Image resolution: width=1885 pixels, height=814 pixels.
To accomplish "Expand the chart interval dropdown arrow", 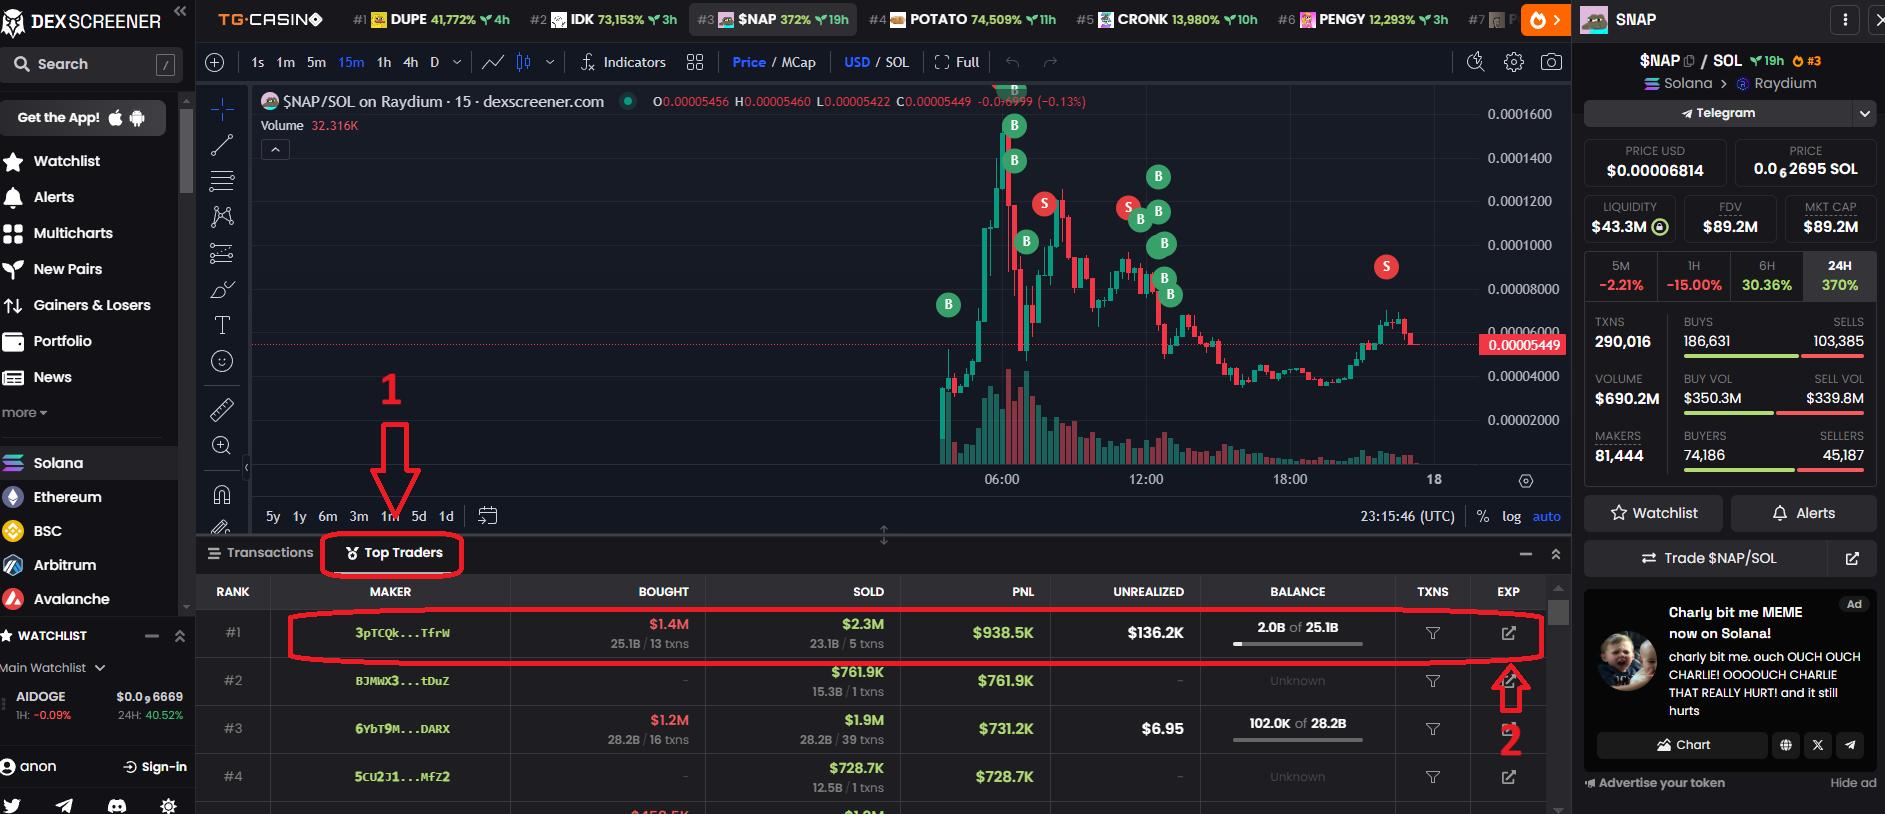I will [457, 62].
